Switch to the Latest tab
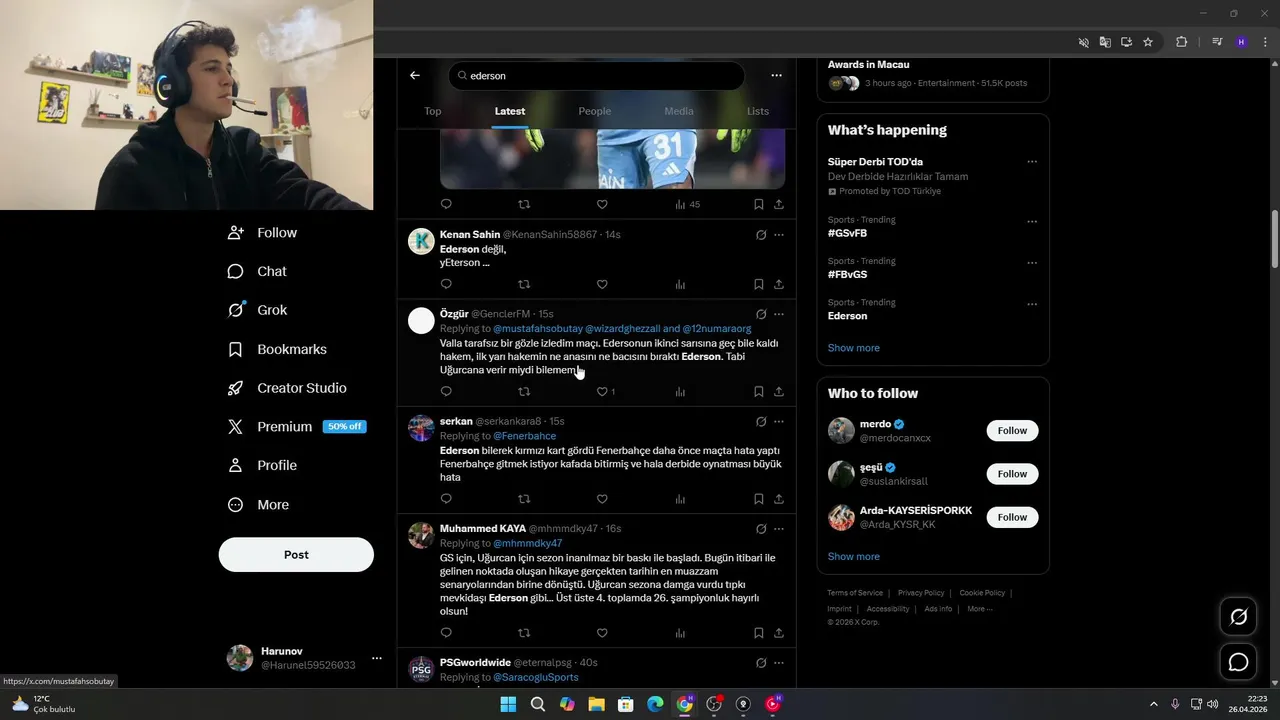The image size is (1280, 720). [x=510, y=111]
